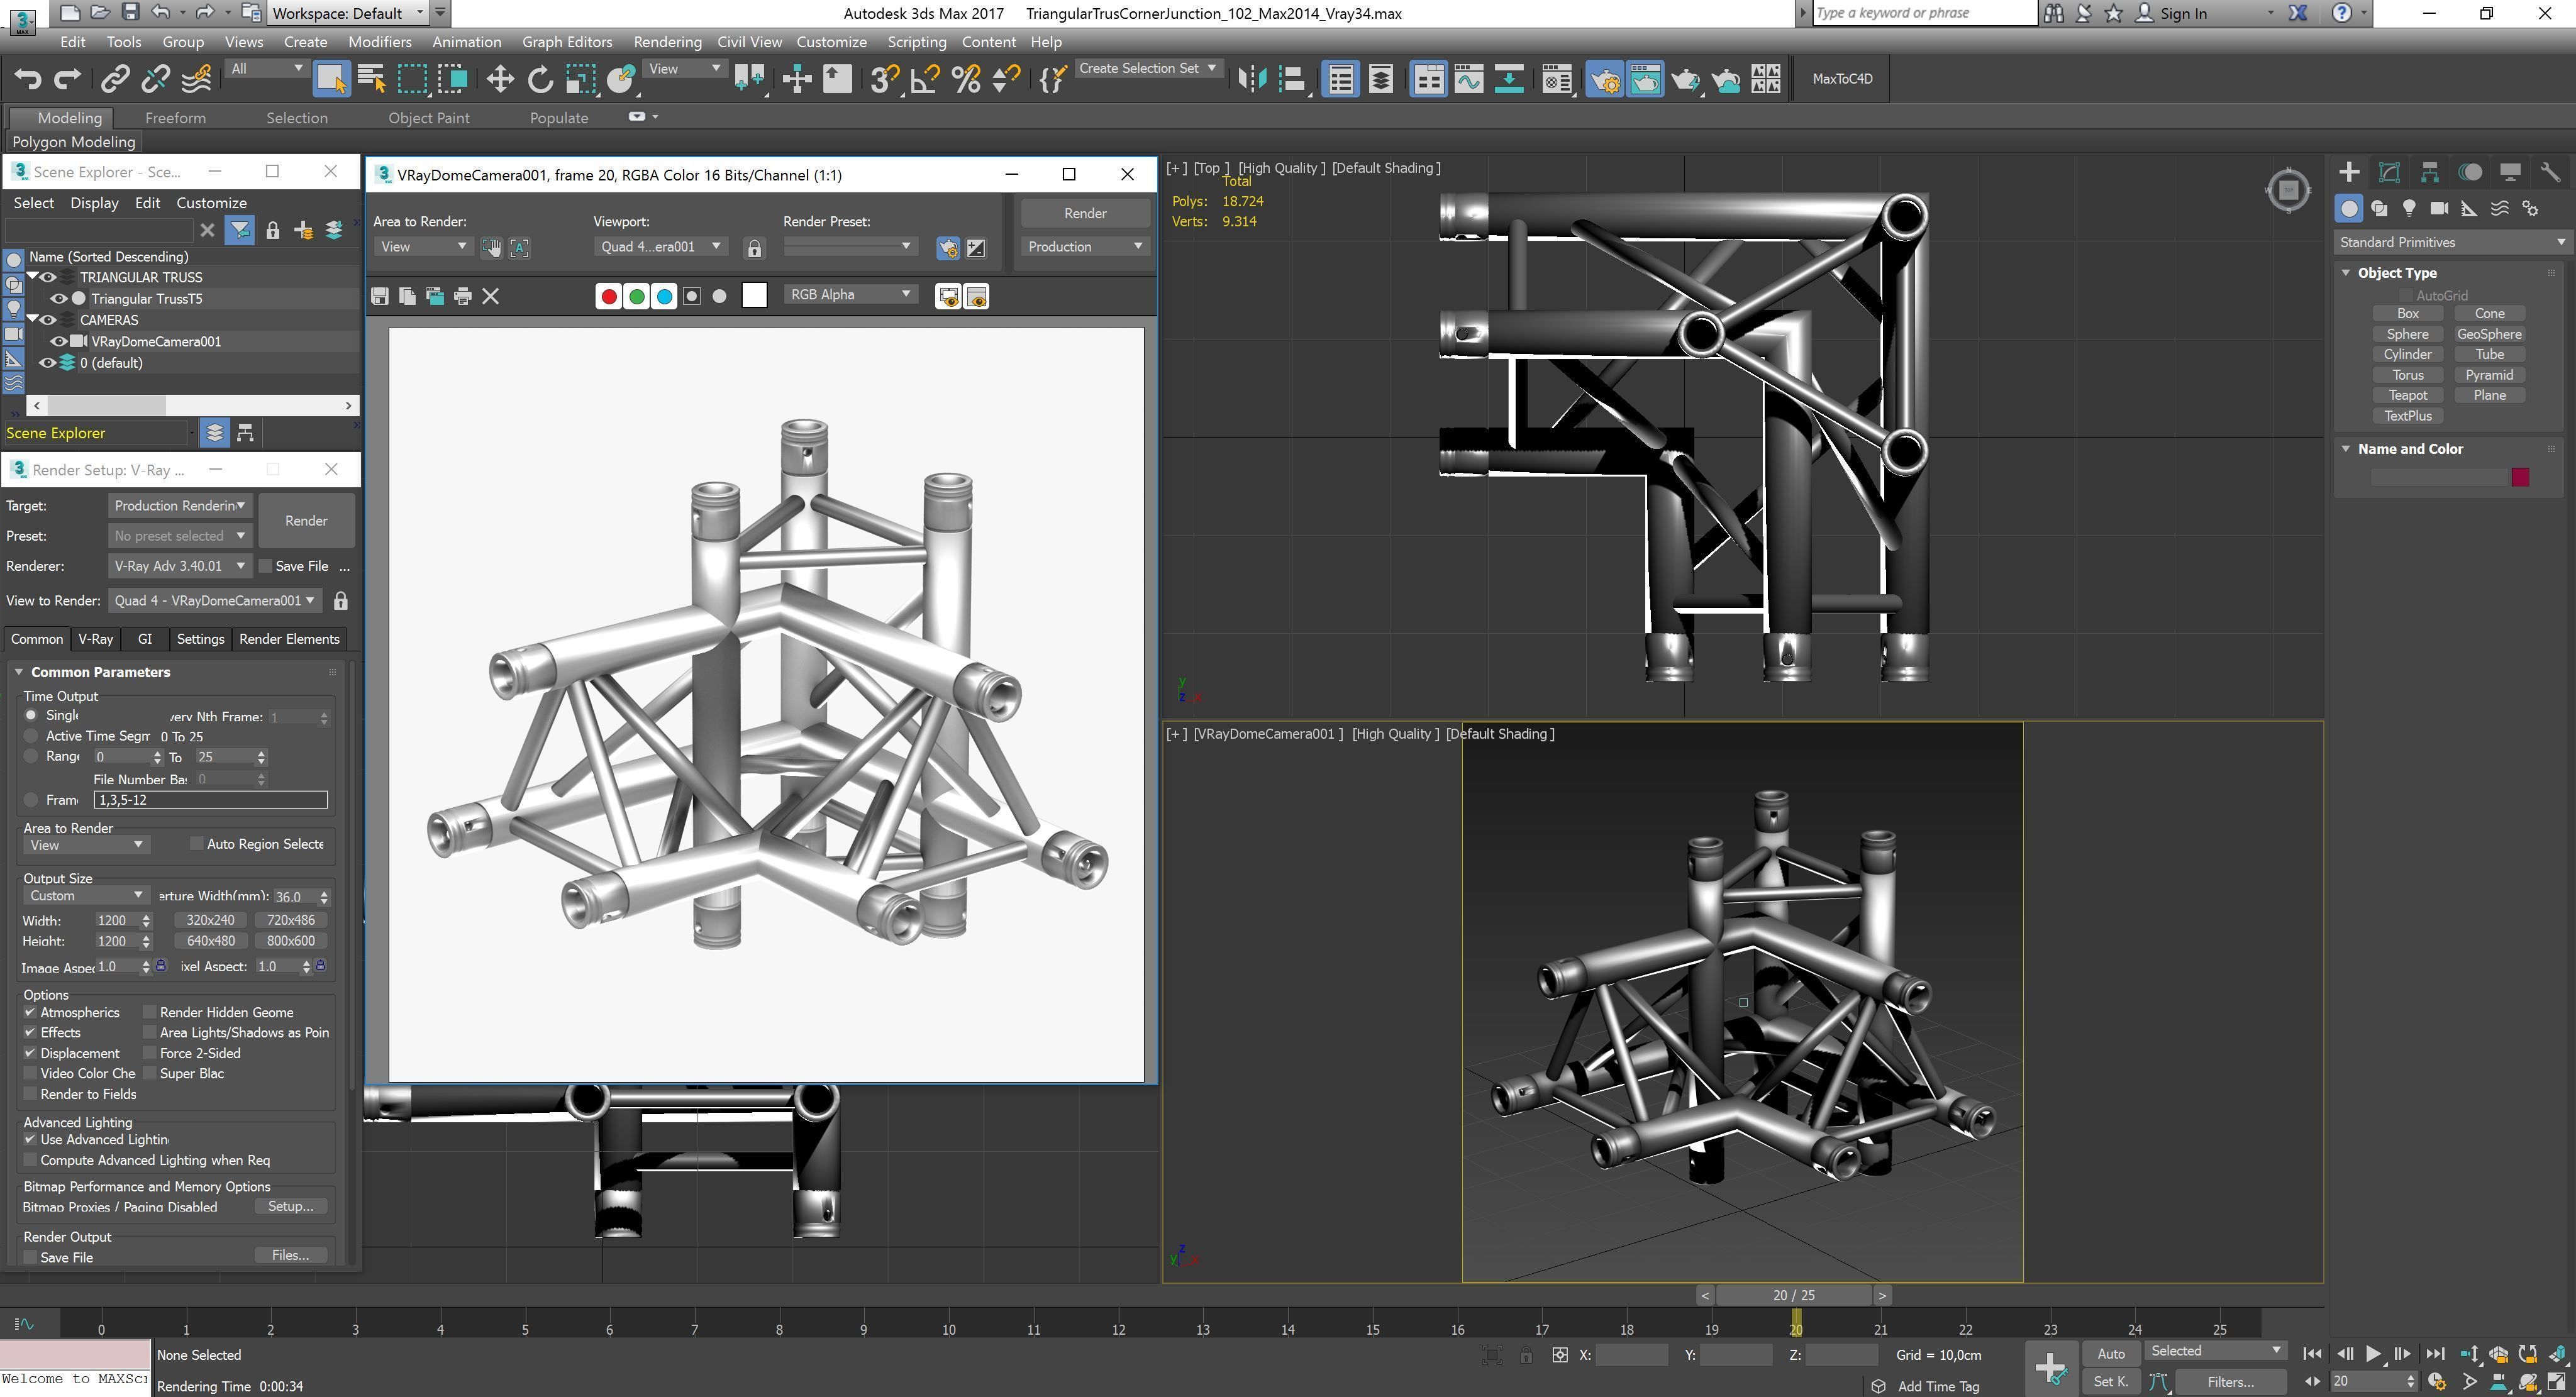Enable Render to Fields checkbox
Screen dimensions: 2576x1397
tap(30, 1095)
